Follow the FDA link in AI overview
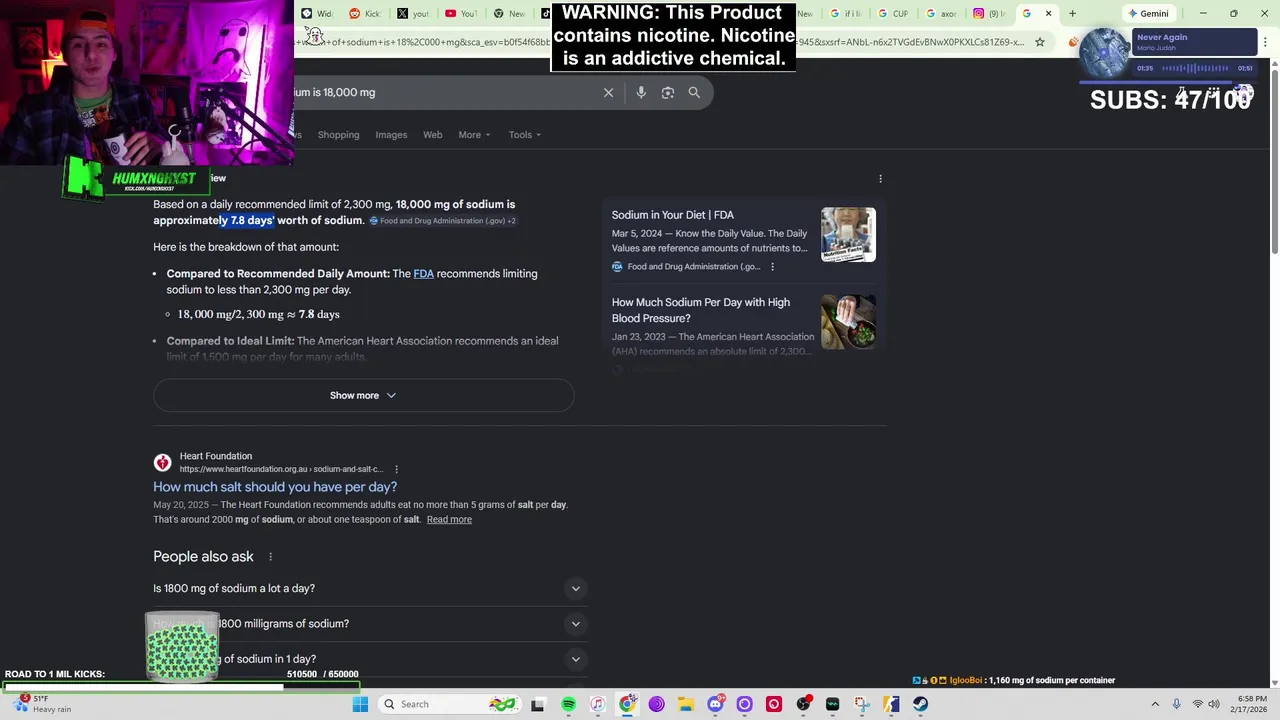The width and height of the screenshot is (1280, 720). tap(423, 274)
